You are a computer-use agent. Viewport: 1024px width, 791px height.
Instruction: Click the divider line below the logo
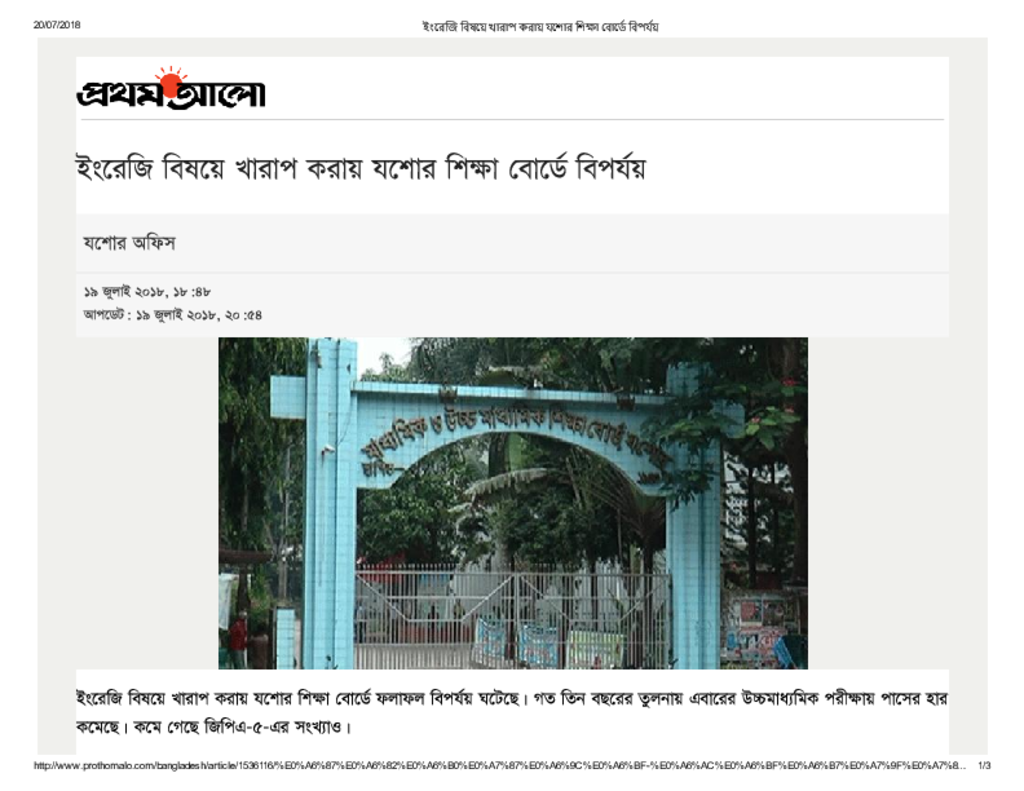click(x=512, y=120)
